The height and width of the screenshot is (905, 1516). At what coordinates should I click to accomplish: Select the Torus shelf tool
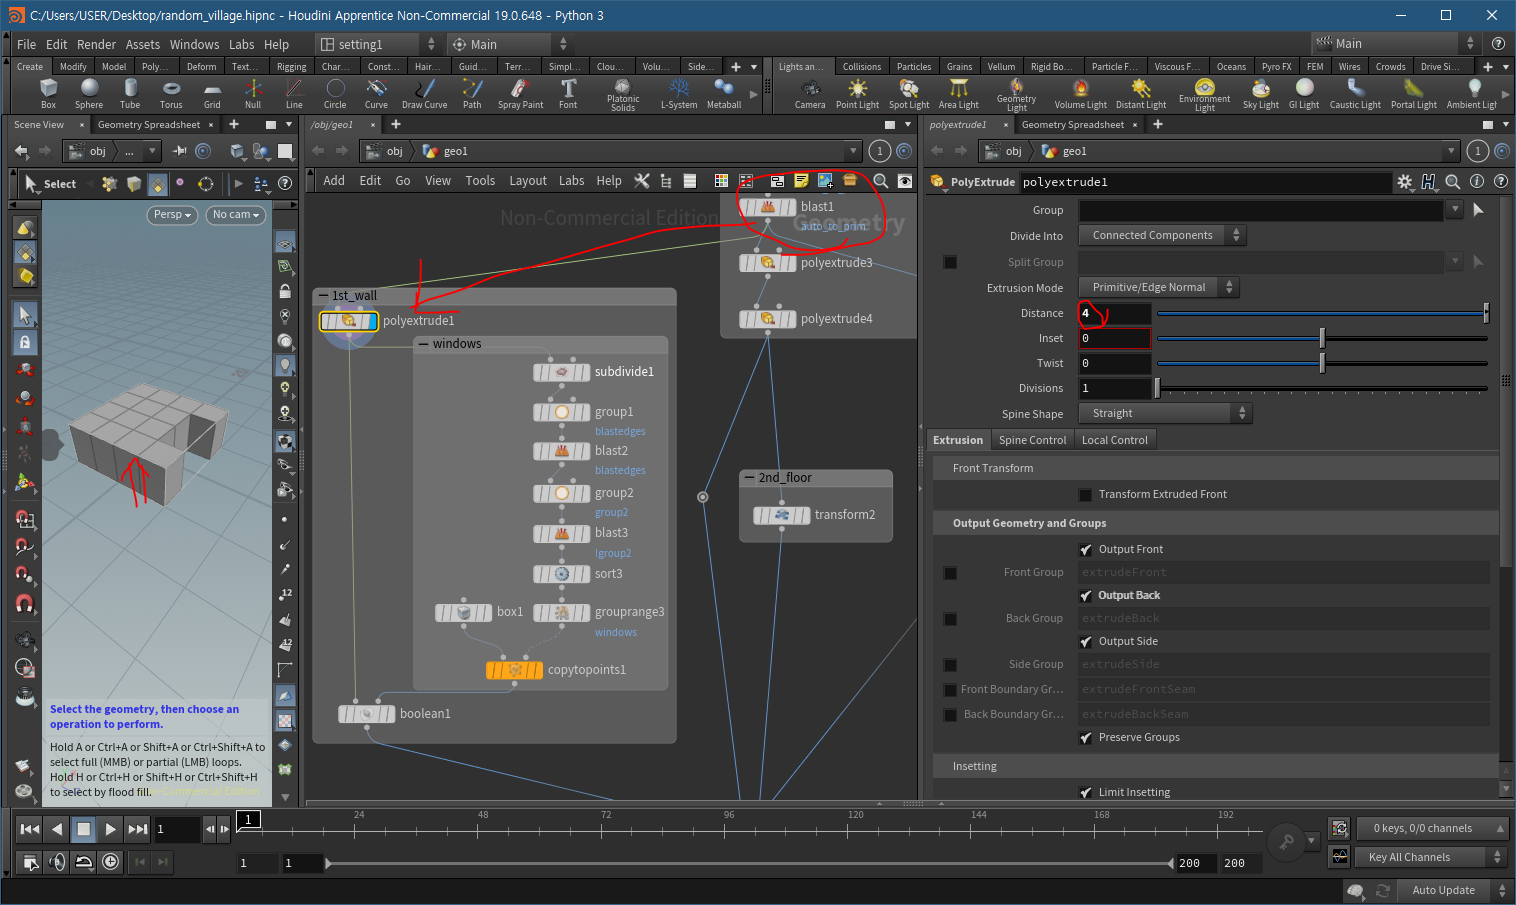(171, 93)
